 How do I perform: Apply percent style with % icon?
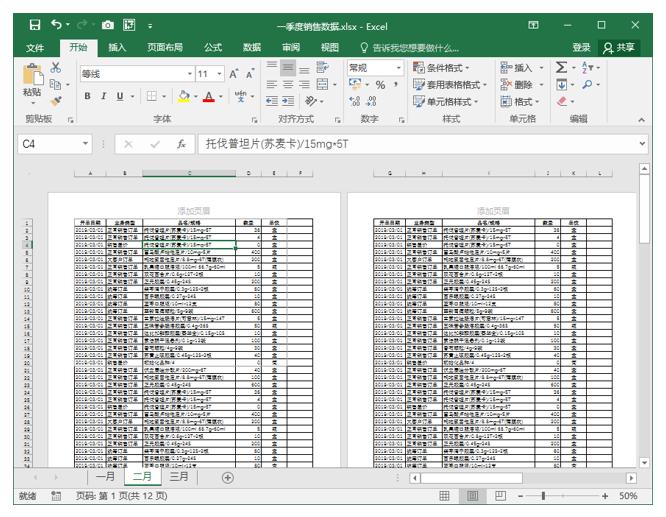[381, 85]
